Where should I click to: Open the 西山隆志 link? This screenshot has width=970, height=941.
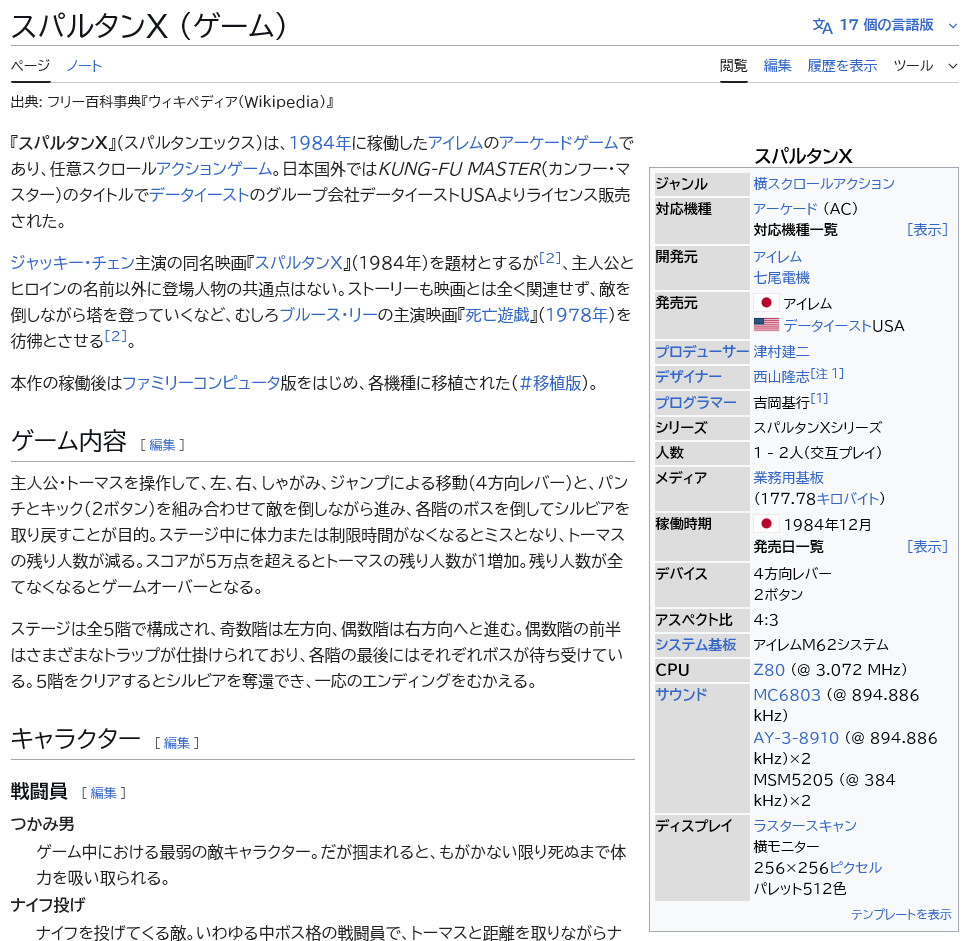pos(781,377)
